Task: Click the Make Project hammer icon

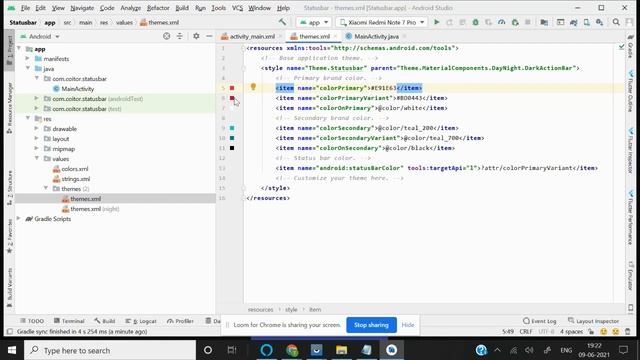Action: pyautogui.click(x=282, y=22)
